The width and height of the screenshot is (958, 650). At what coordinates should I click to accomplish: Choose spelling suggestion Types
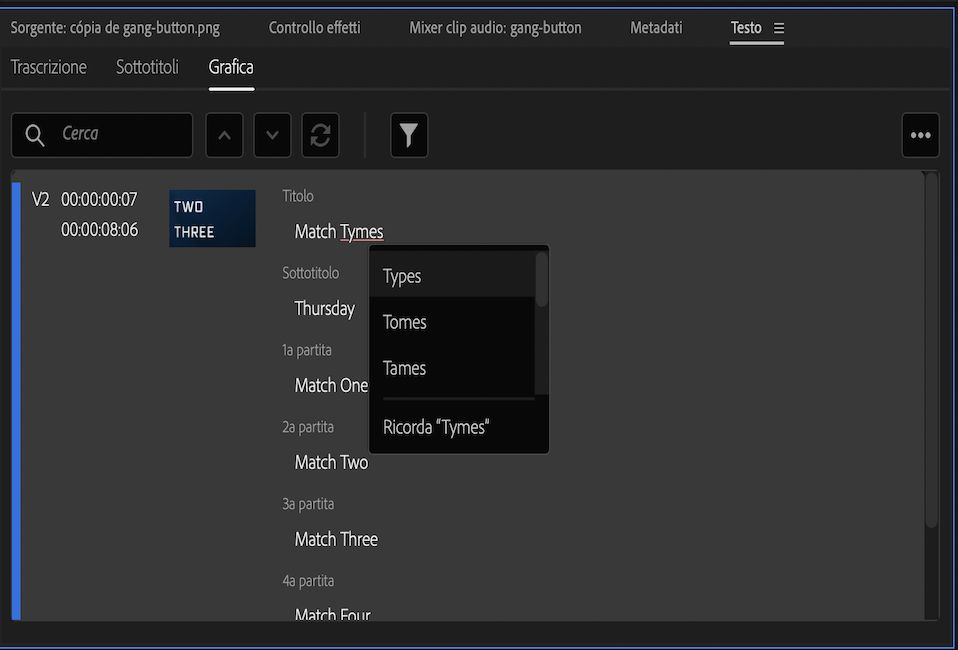(x=452, y=276)
